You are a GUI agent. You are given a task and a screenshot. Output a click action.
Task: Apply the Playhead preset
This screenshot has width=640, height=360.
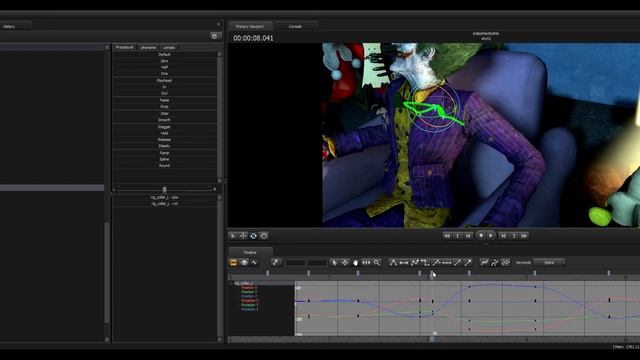click(x=164, y=80)
